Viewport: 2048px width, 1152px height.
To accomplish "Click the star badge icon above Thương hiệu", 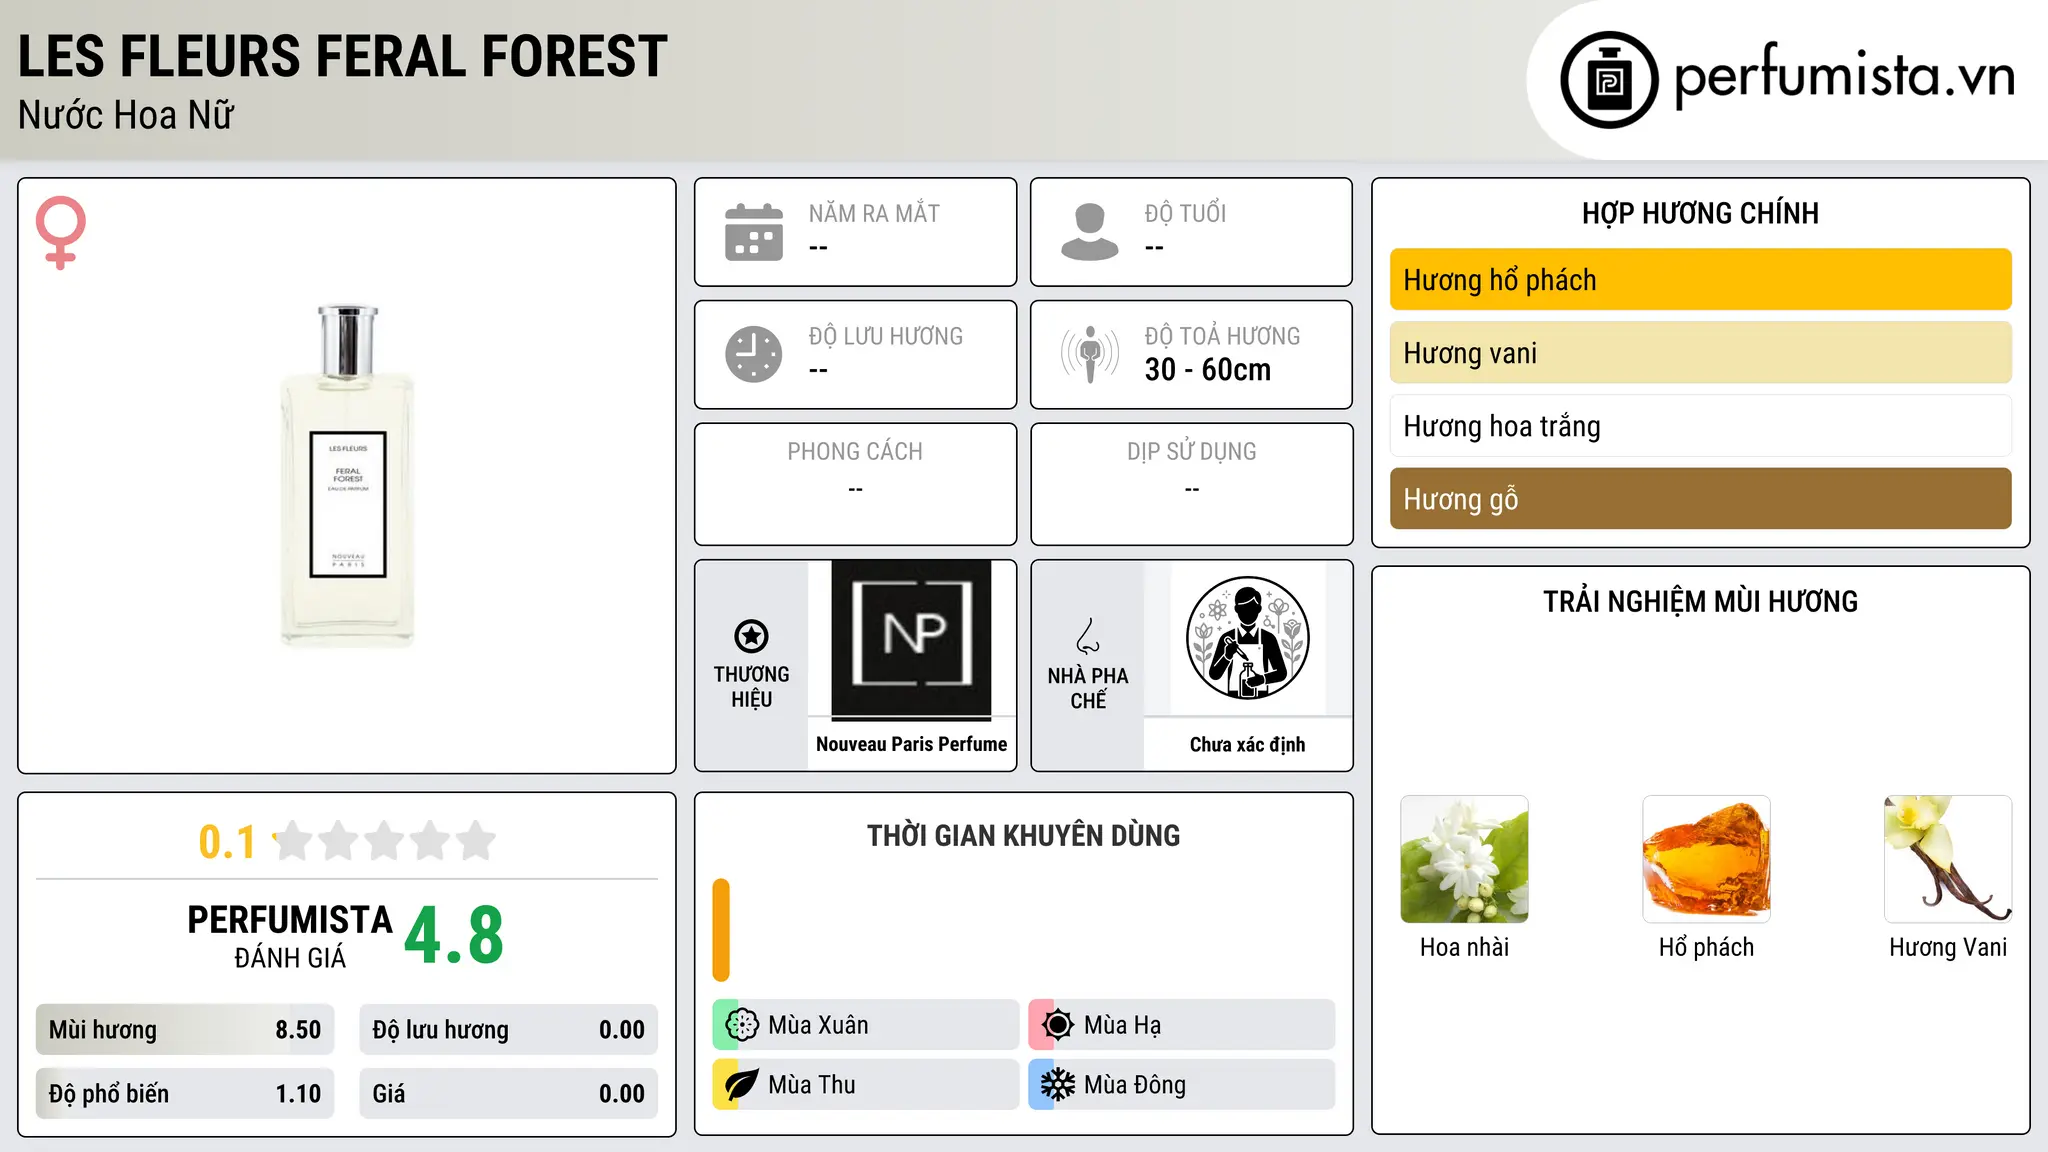I will (x=751, y=635).
